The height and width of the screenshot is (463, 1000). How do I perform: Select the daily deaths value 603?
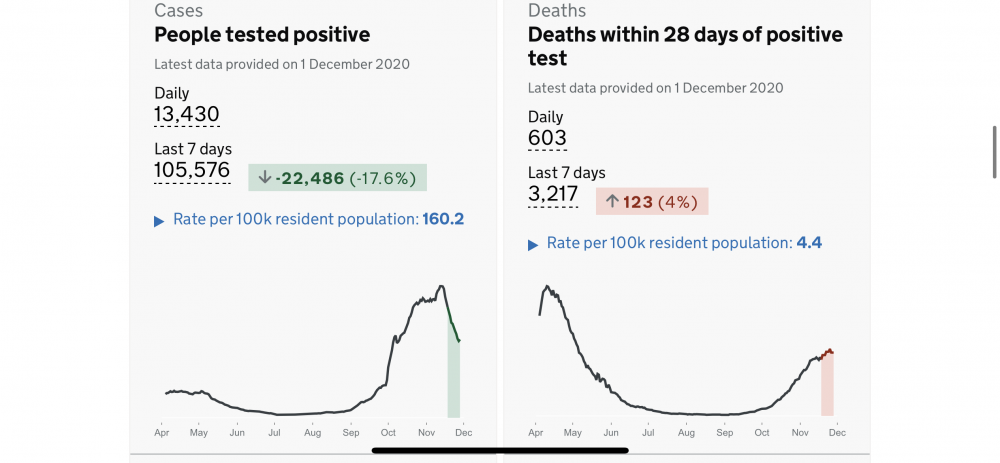click(x=547, y=138)
